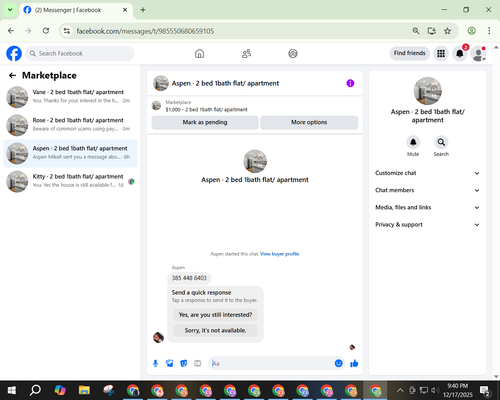Open the Windows Start menu
The image size is (500, 400).
click(12, 390)
